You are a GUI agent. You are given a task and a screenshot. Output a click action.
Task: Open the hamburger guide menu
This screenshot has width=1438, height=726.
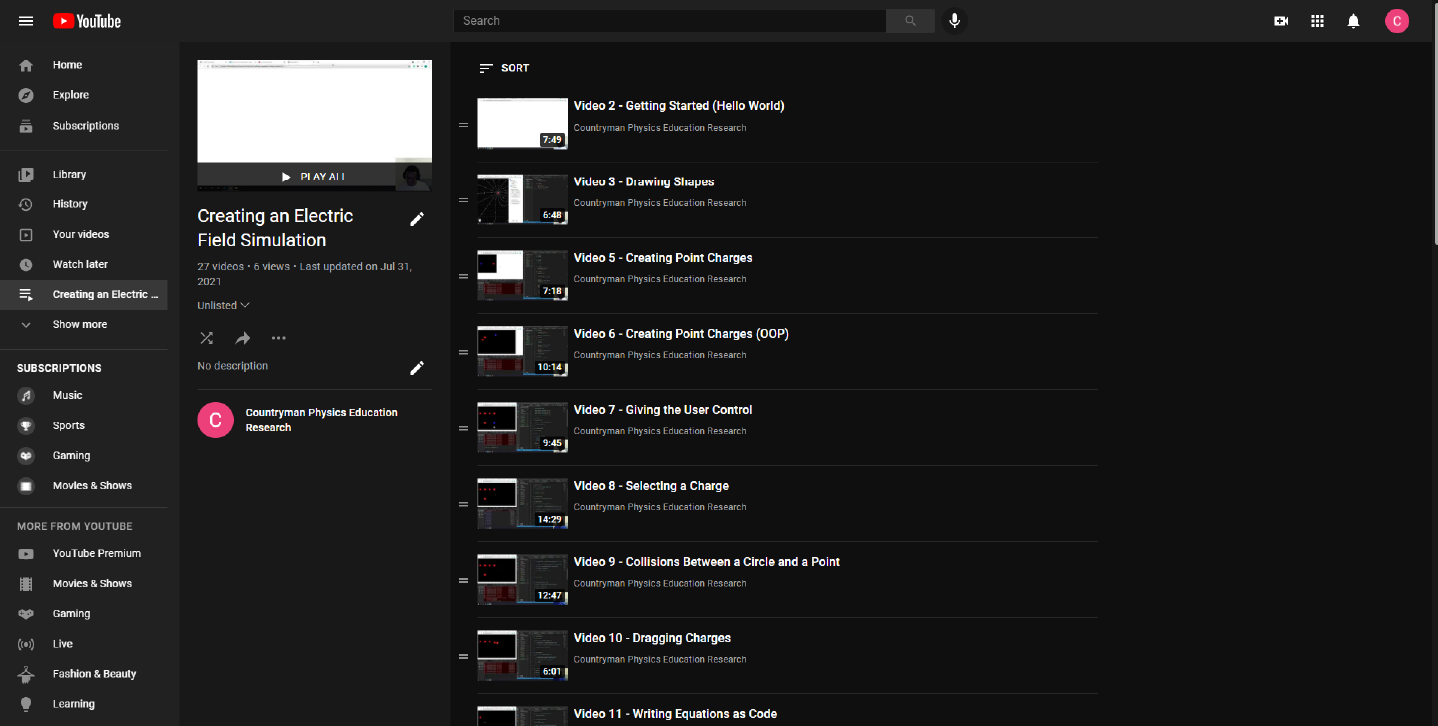[x=26, y=20]
